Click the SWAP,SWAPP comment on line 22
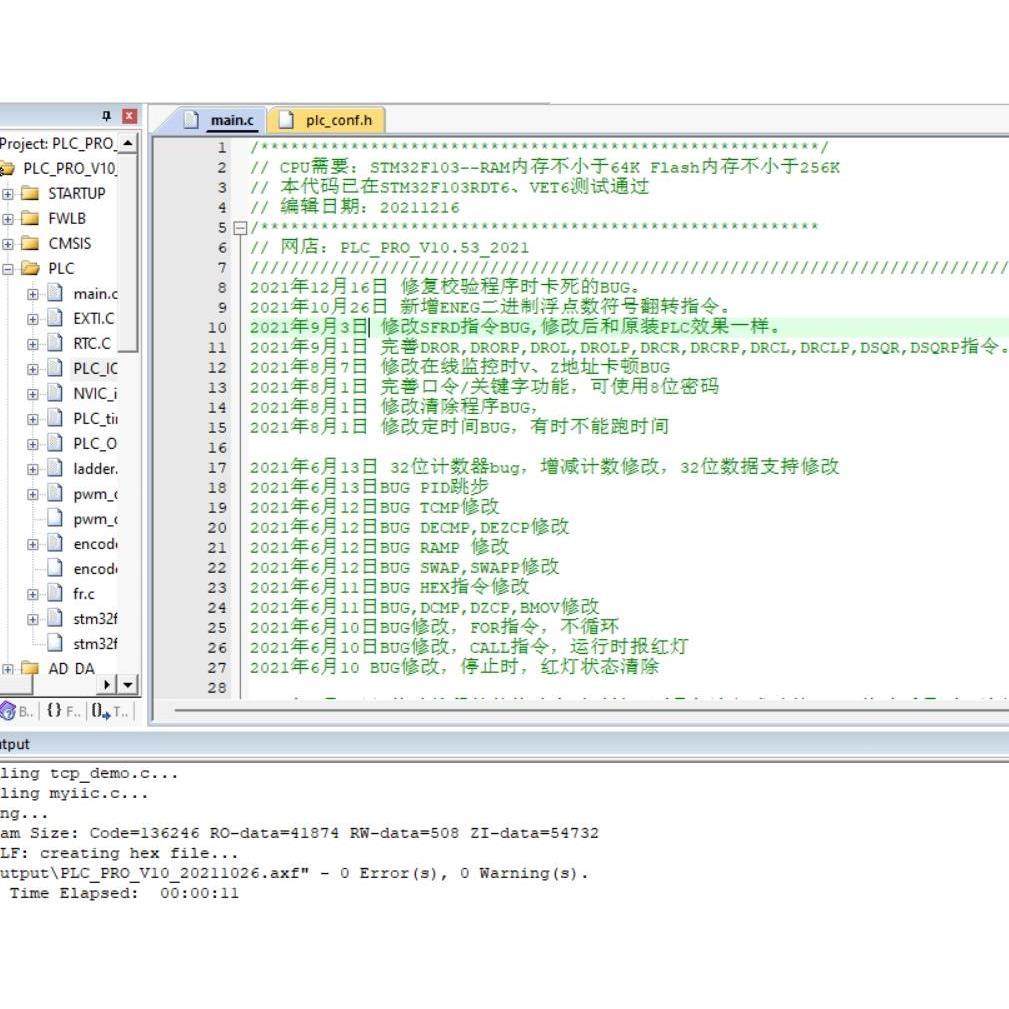The image size is (1009, 1009). click(489, 567)
